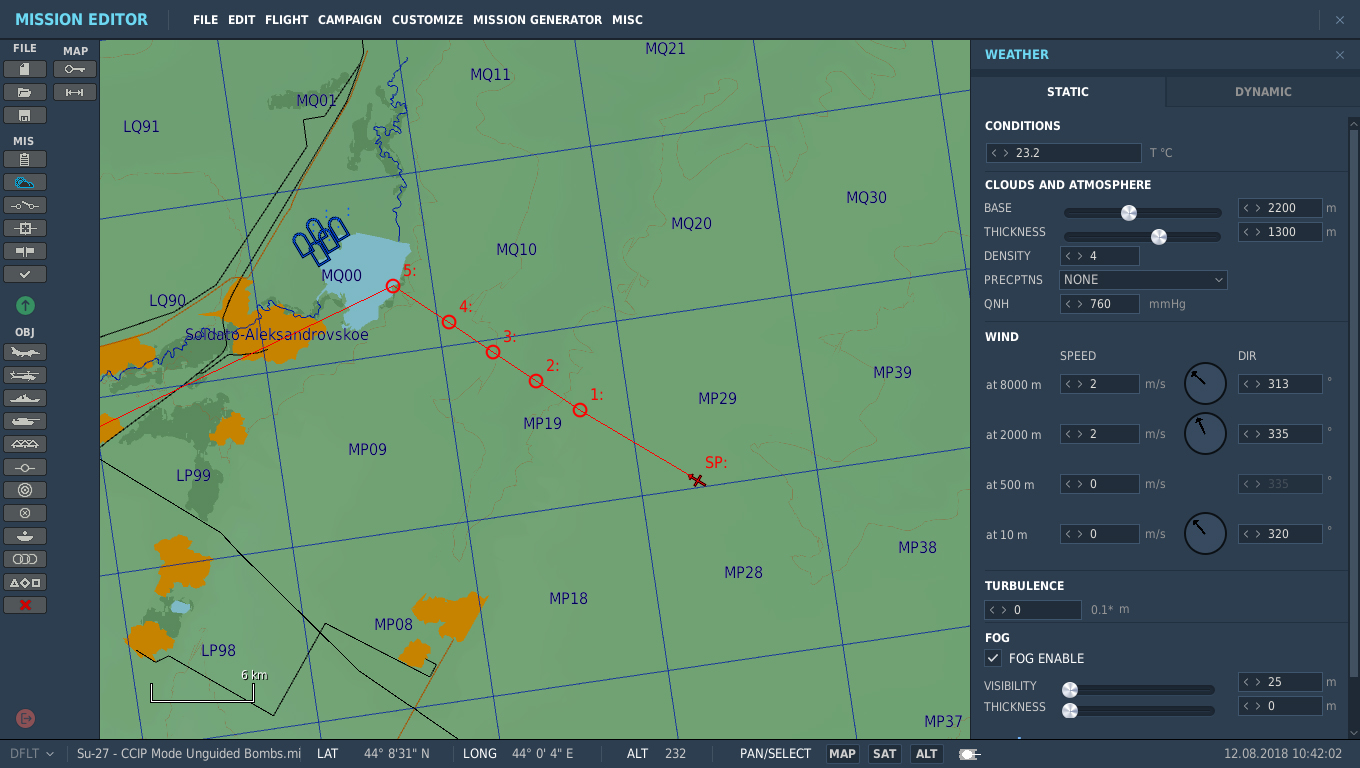Viewport: 1360px width, 768px height.
Task: Select the navigation point tool
Action: point(25,467)
